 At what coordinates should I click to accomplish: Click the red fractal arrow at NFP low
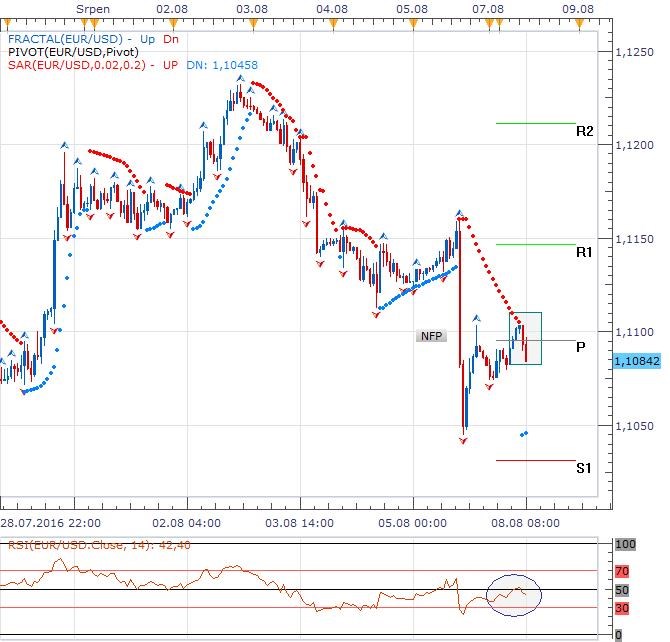463,440
